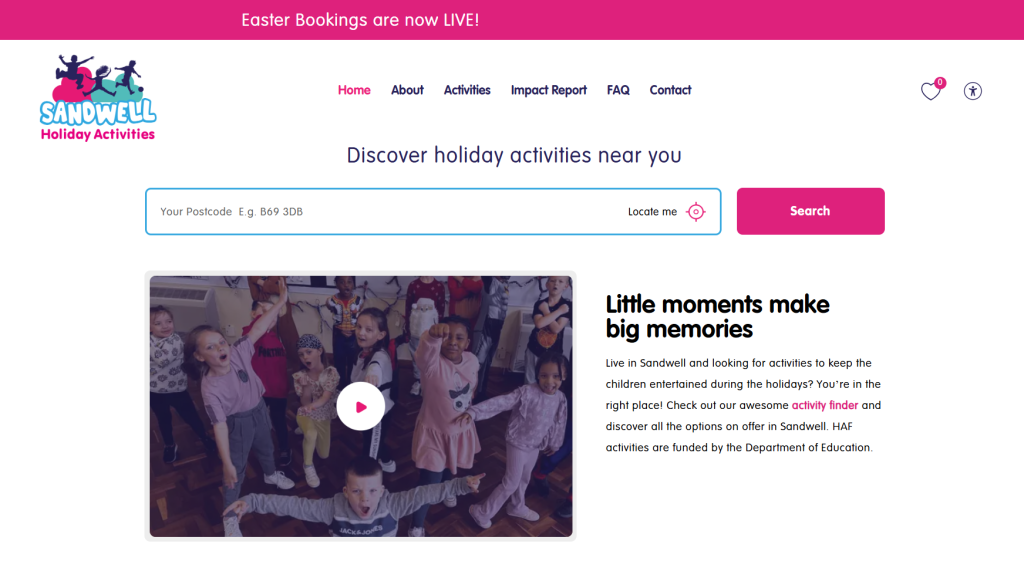The width and height of the screenshot is (1024, 578).
Task: Click the Sandwell Holiday Activities logo
Action: pyautogui.click(x=98, y=99)
